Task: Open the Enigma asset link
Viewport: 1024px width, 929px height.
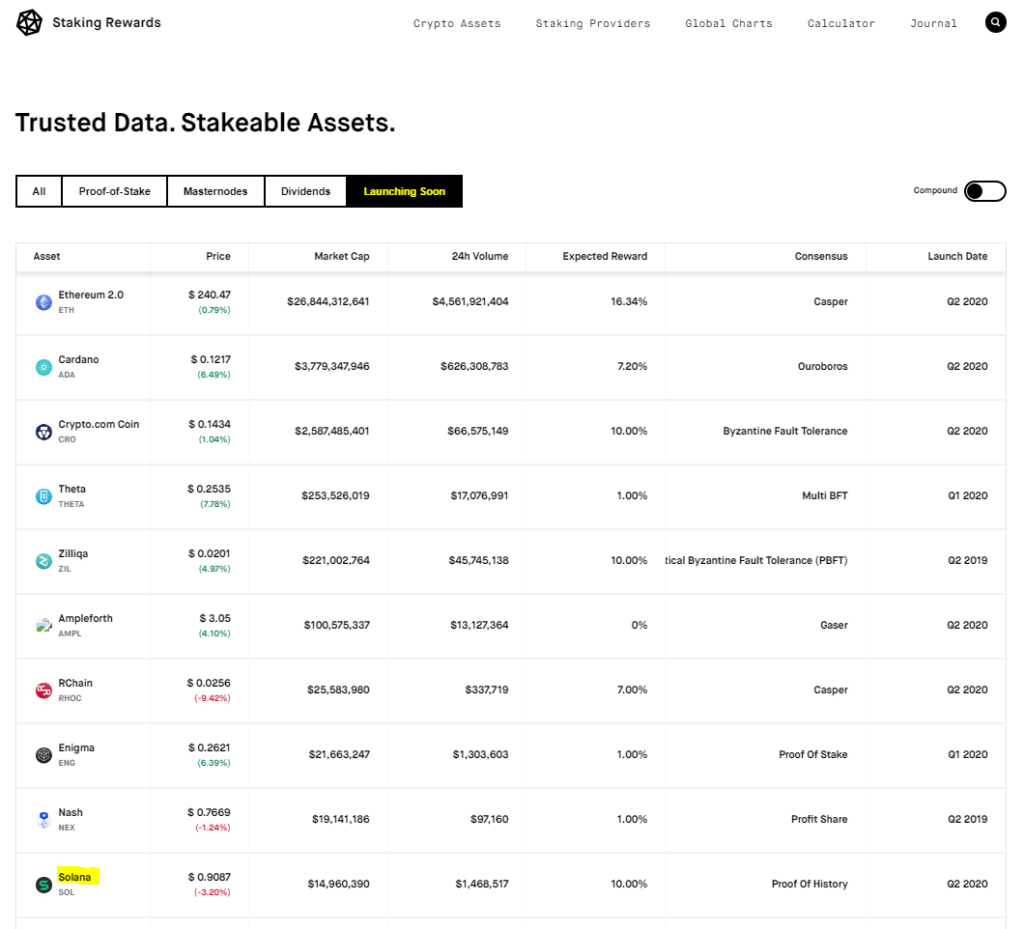Action: [x=76, y=748]
